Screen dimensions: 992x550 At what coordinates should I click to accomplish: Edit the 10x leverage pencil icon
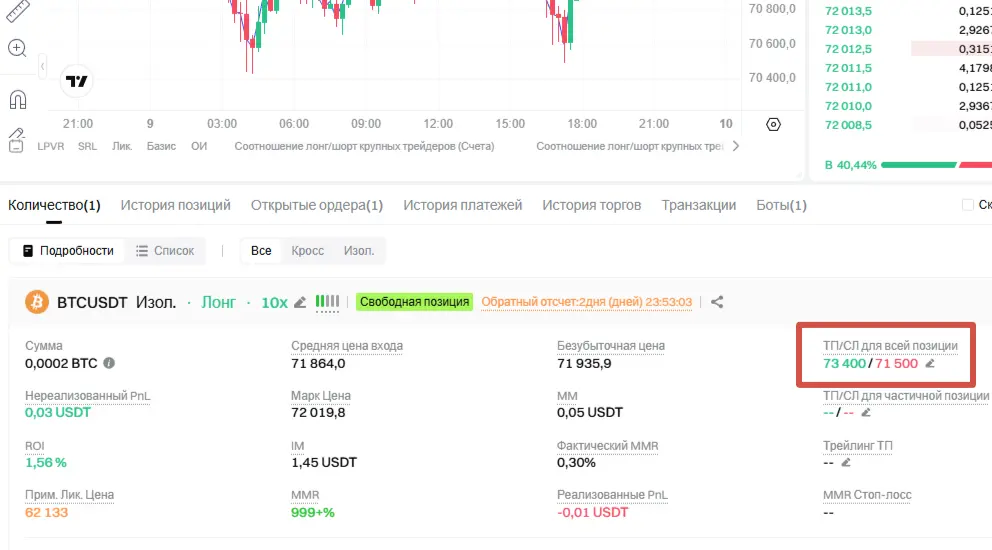(x=300, y=303)
